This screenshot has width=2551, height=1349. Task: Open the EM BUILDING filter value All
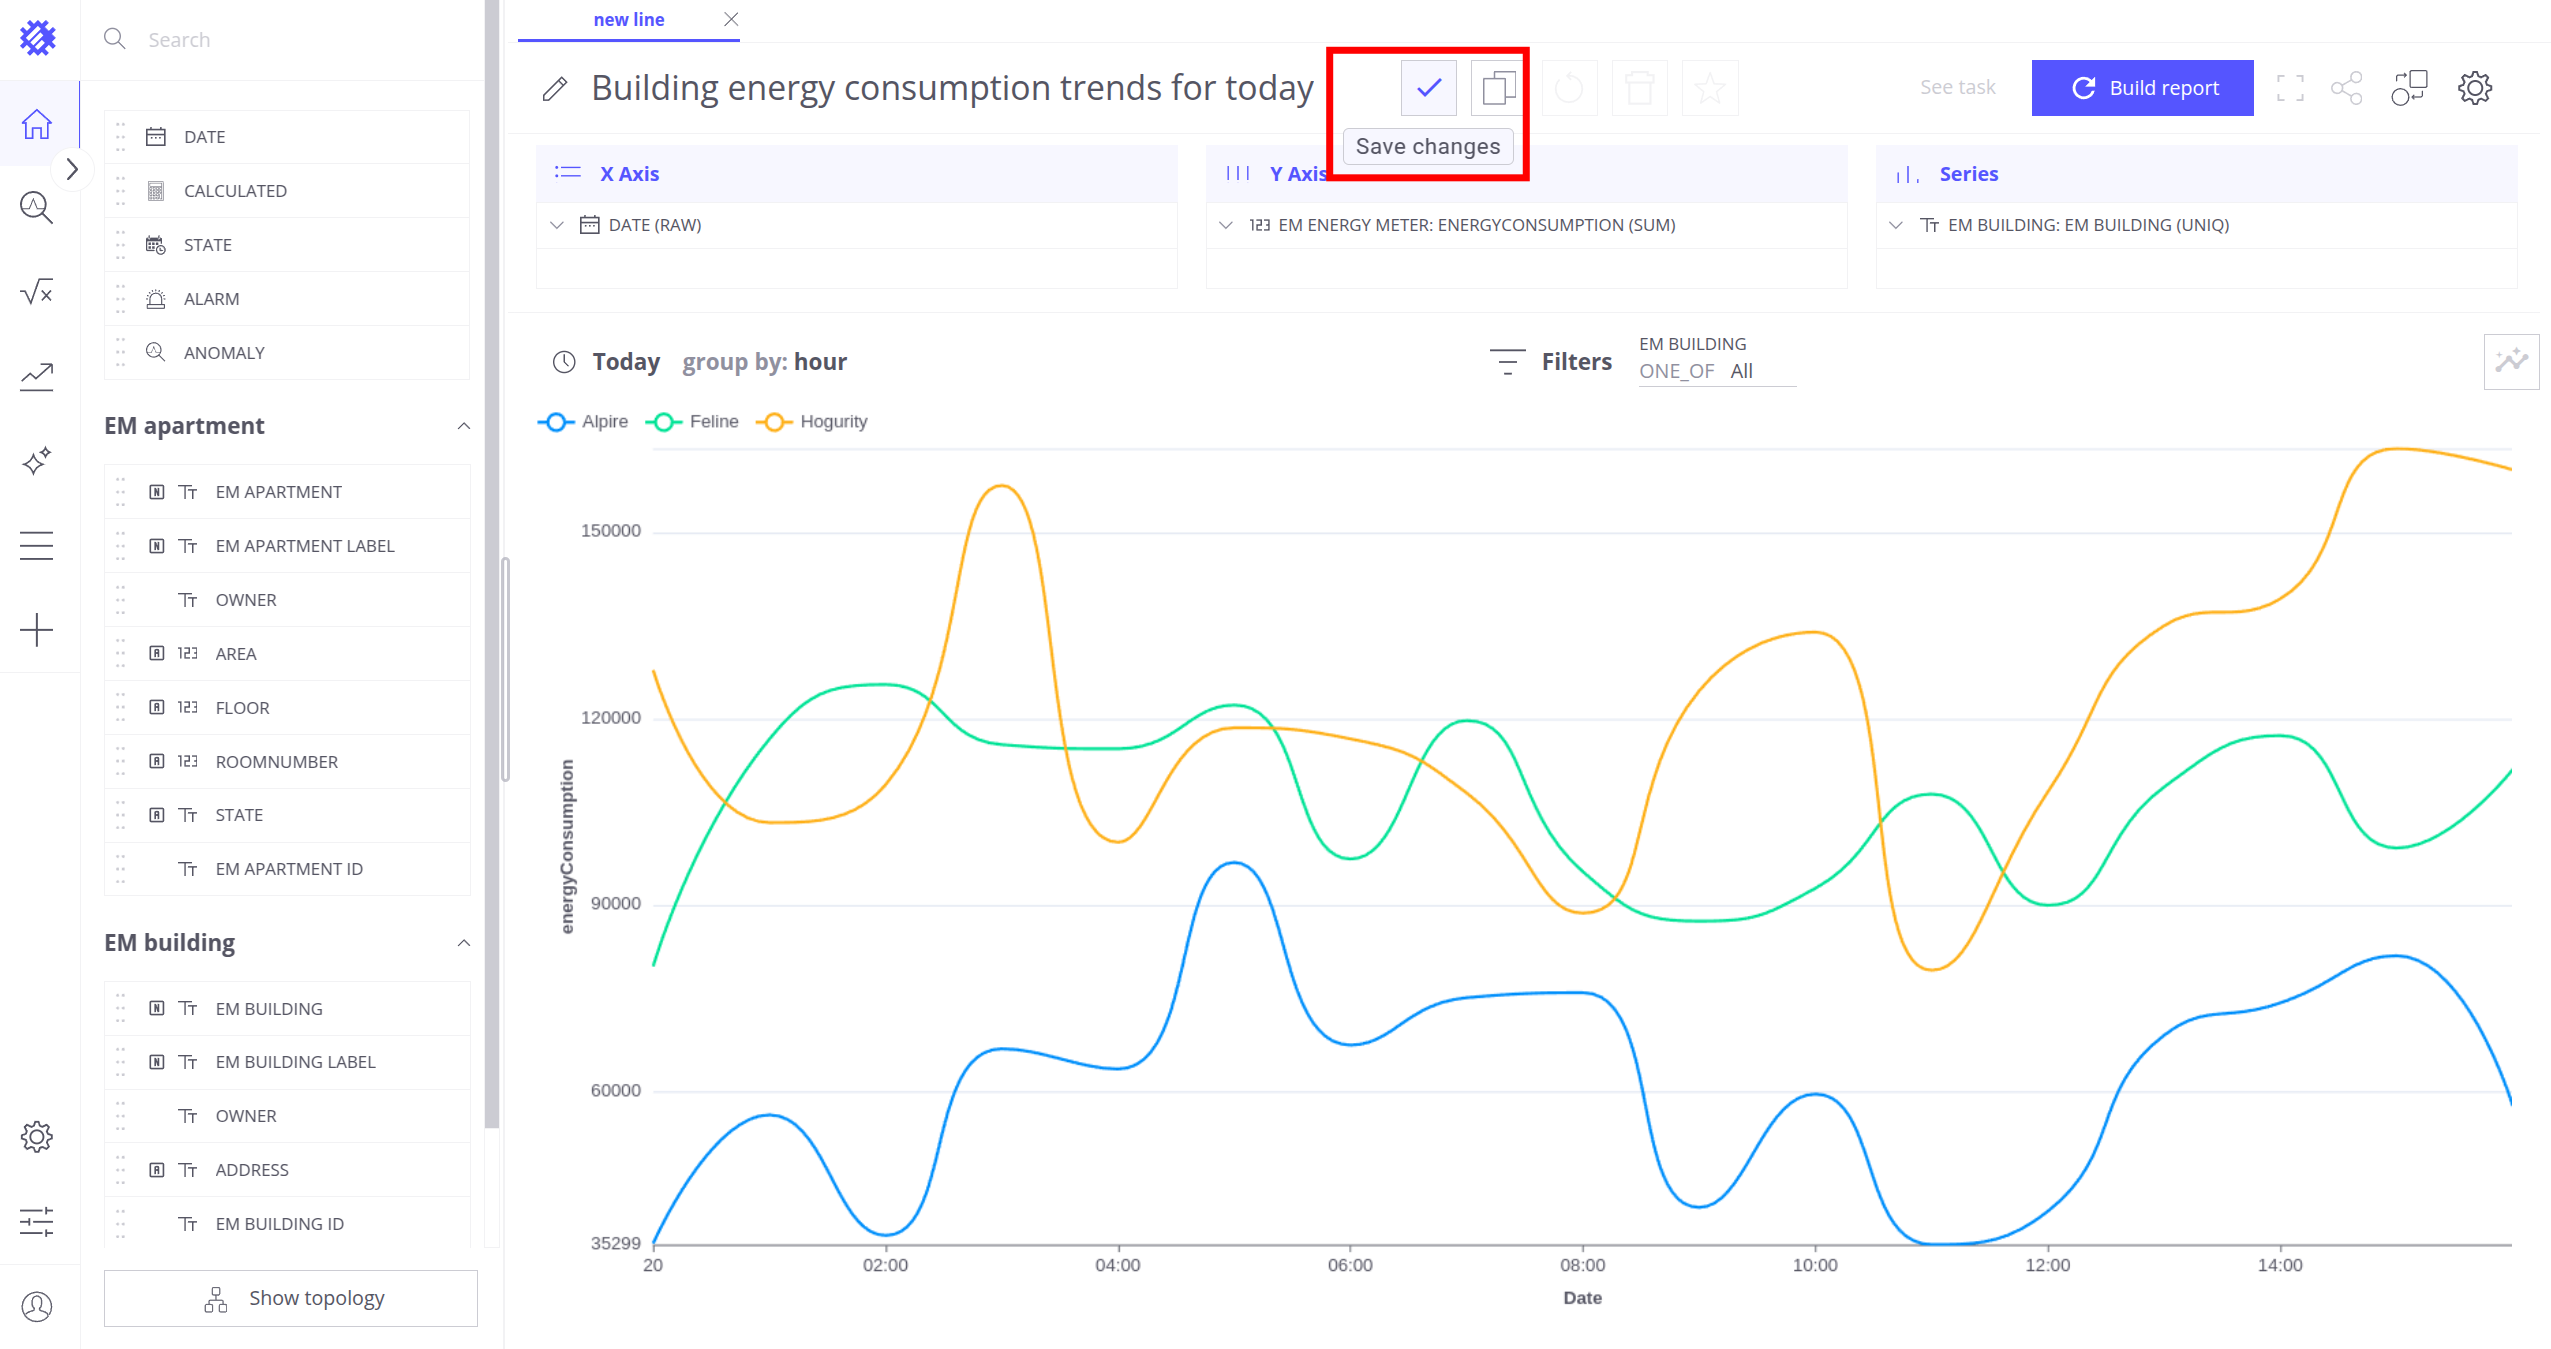(1741, 371)
